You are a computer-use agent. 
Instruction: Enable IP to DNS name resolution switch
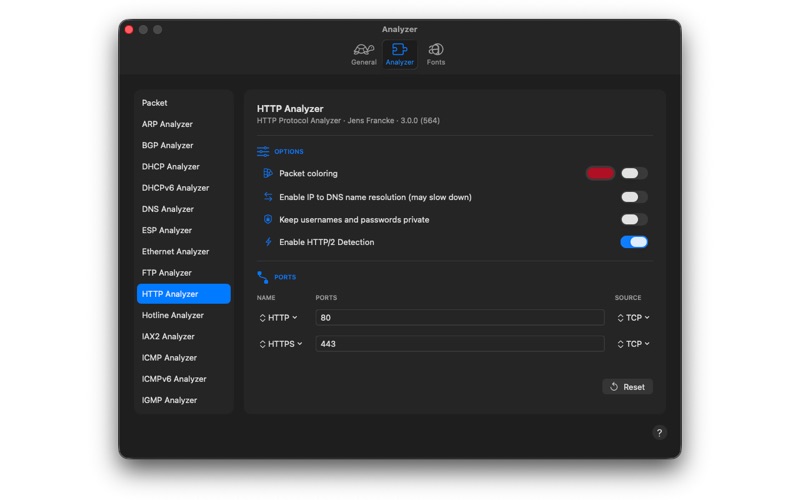(x=634, y=197)
